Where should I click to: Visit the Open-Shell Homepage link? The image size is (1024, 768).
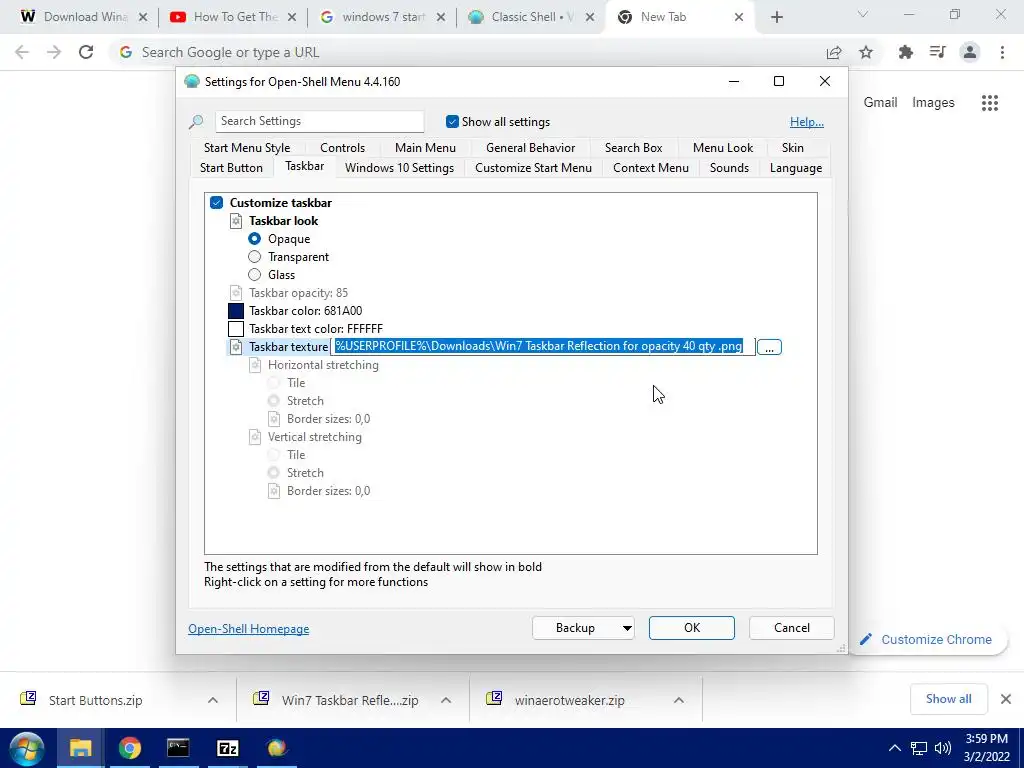(249, 629)
